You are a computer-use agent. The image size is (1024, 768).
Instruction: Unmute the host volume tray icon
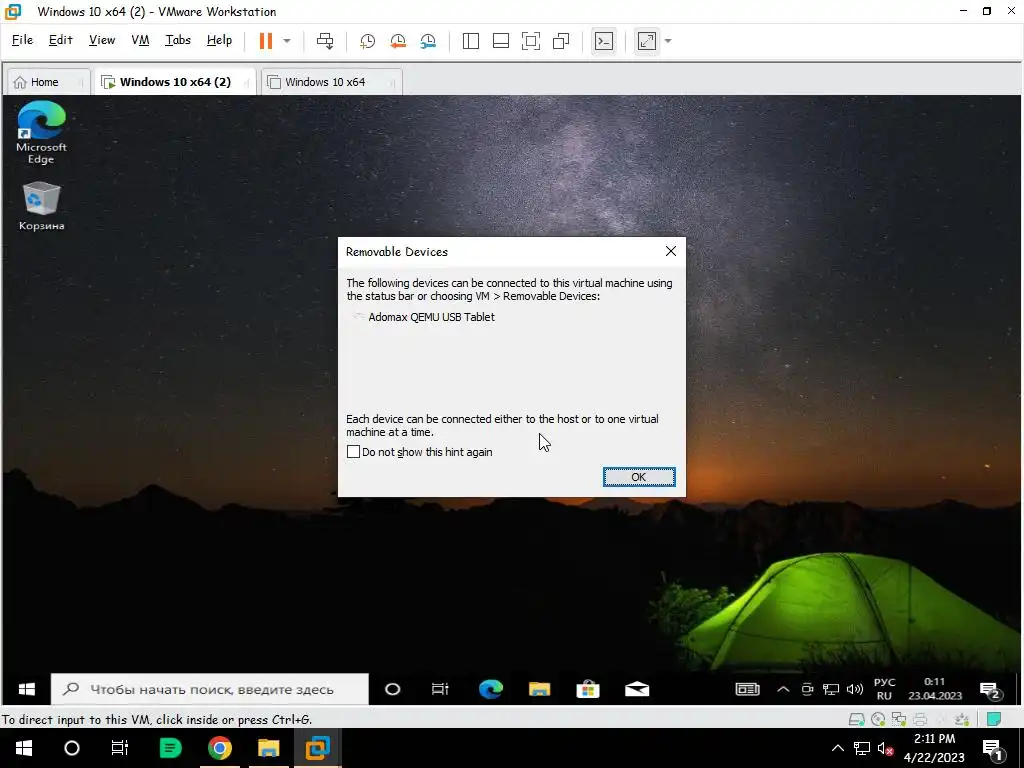pyautogui.click(x=885, y=748)
